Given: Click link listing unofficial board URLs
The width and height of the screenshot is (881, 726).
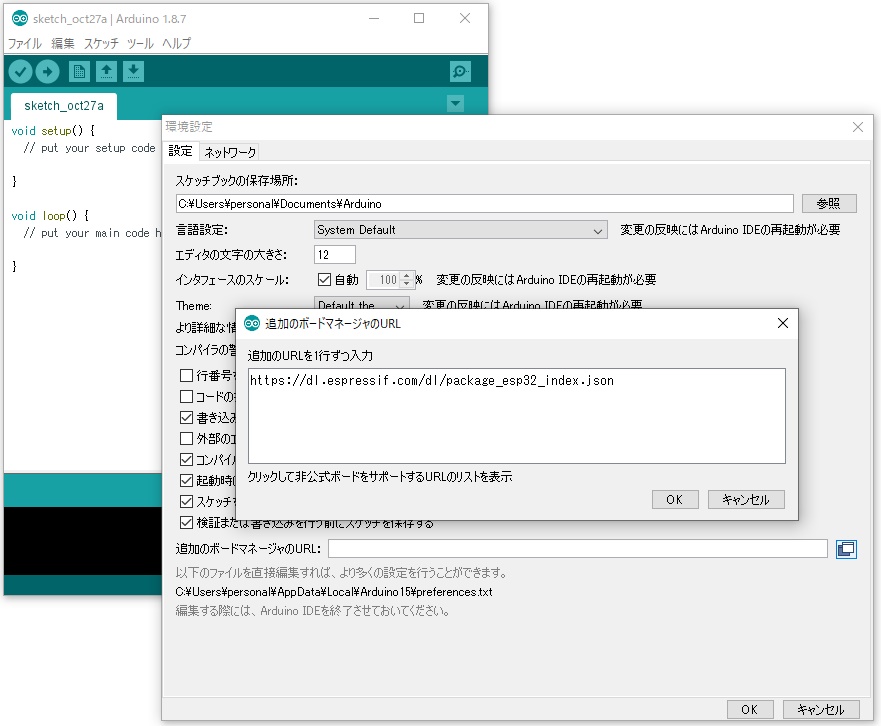Looking at the screenshot, I should 380,477.
